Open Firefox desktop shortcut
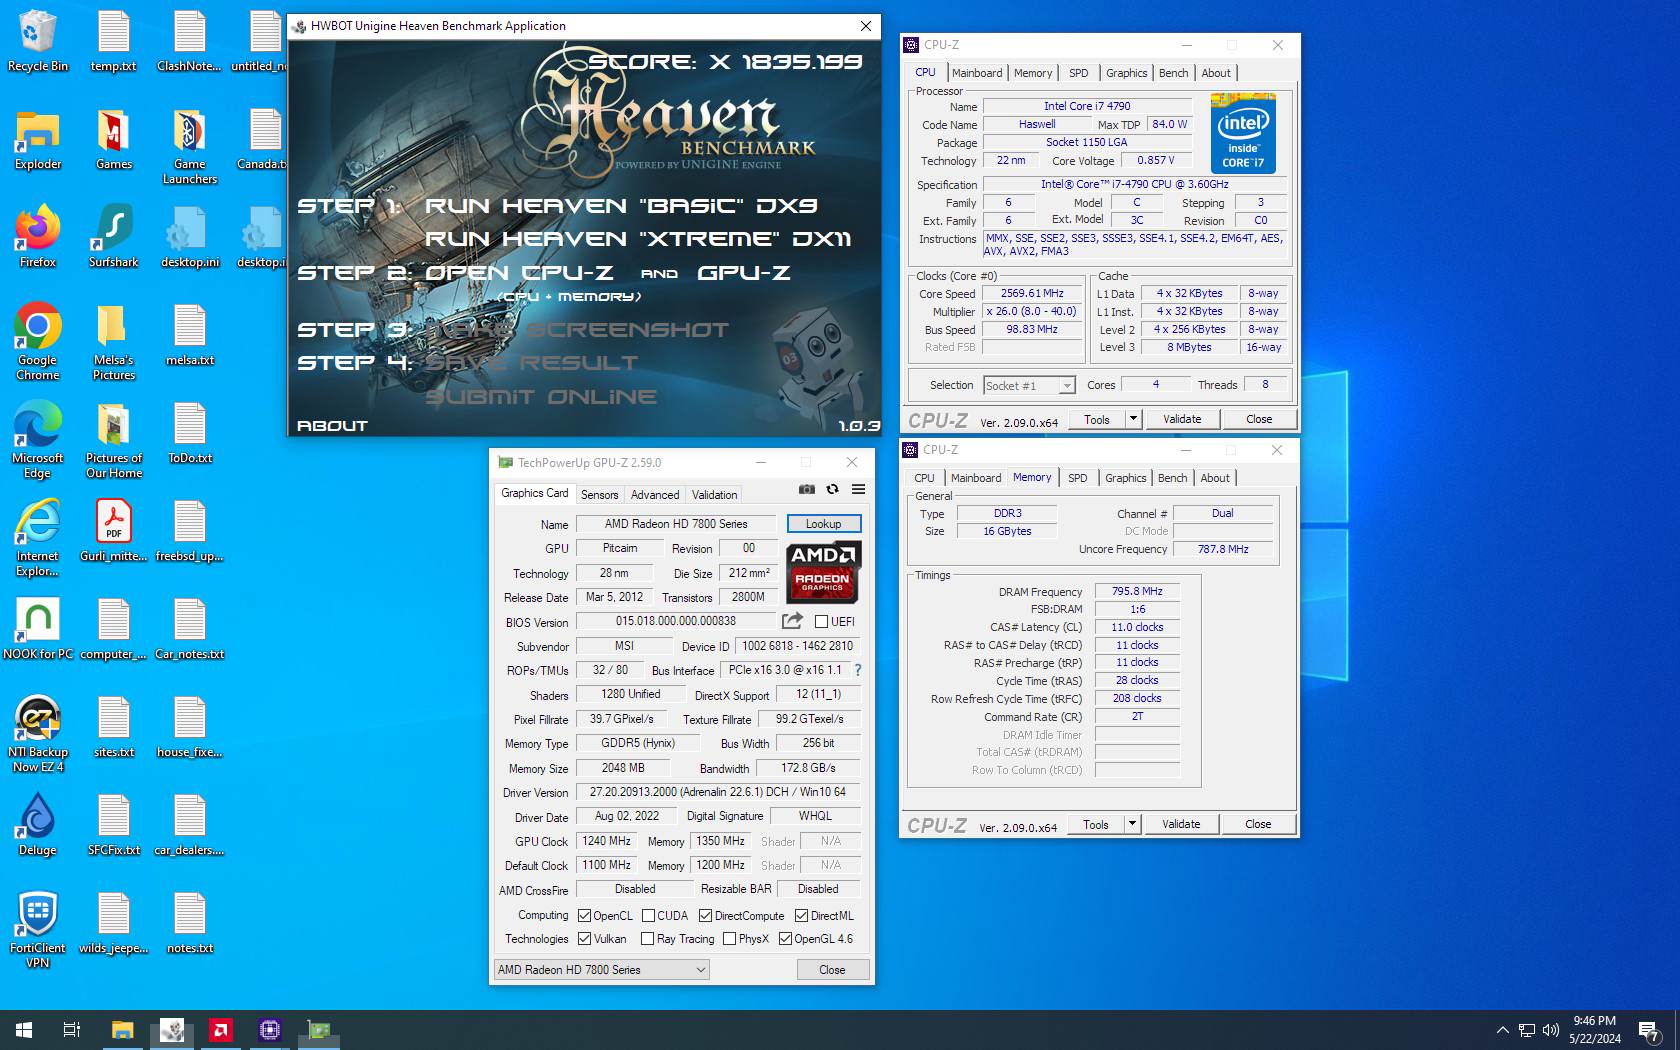This screenshot has width=1680, height=1050. 38,236
